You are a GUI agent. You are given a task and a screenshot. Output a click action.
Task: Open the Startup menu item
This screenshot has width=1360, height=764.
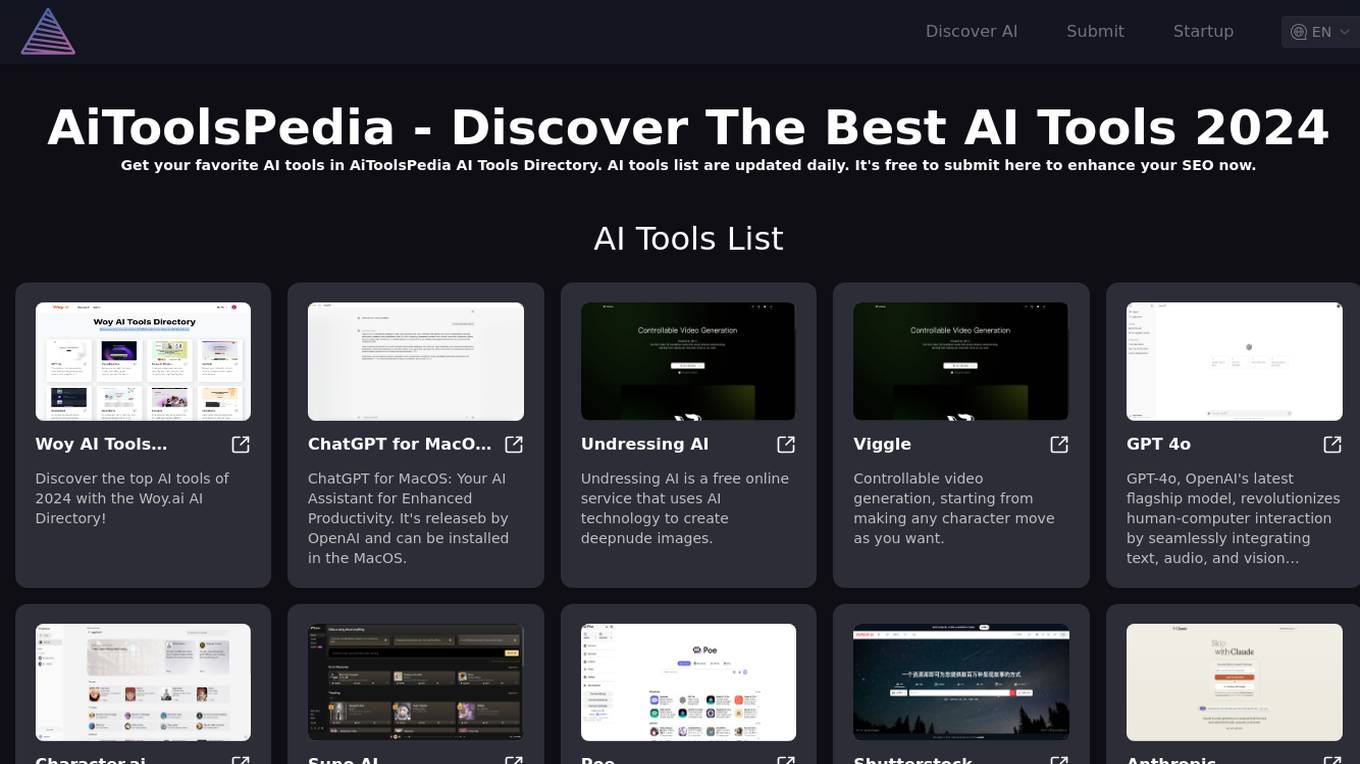pyautogui.click(x=1203, y=31)
